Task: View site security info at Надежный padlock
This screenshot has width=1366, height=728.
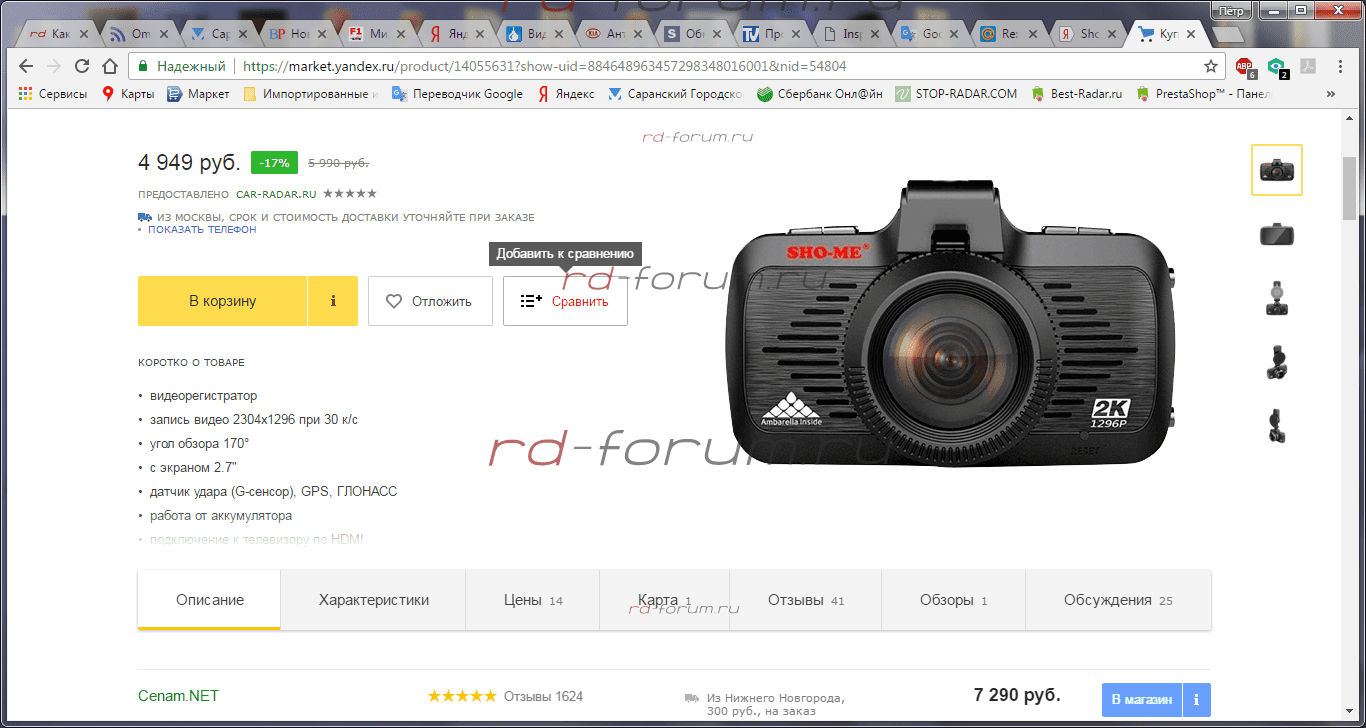Action: [181, 66]
